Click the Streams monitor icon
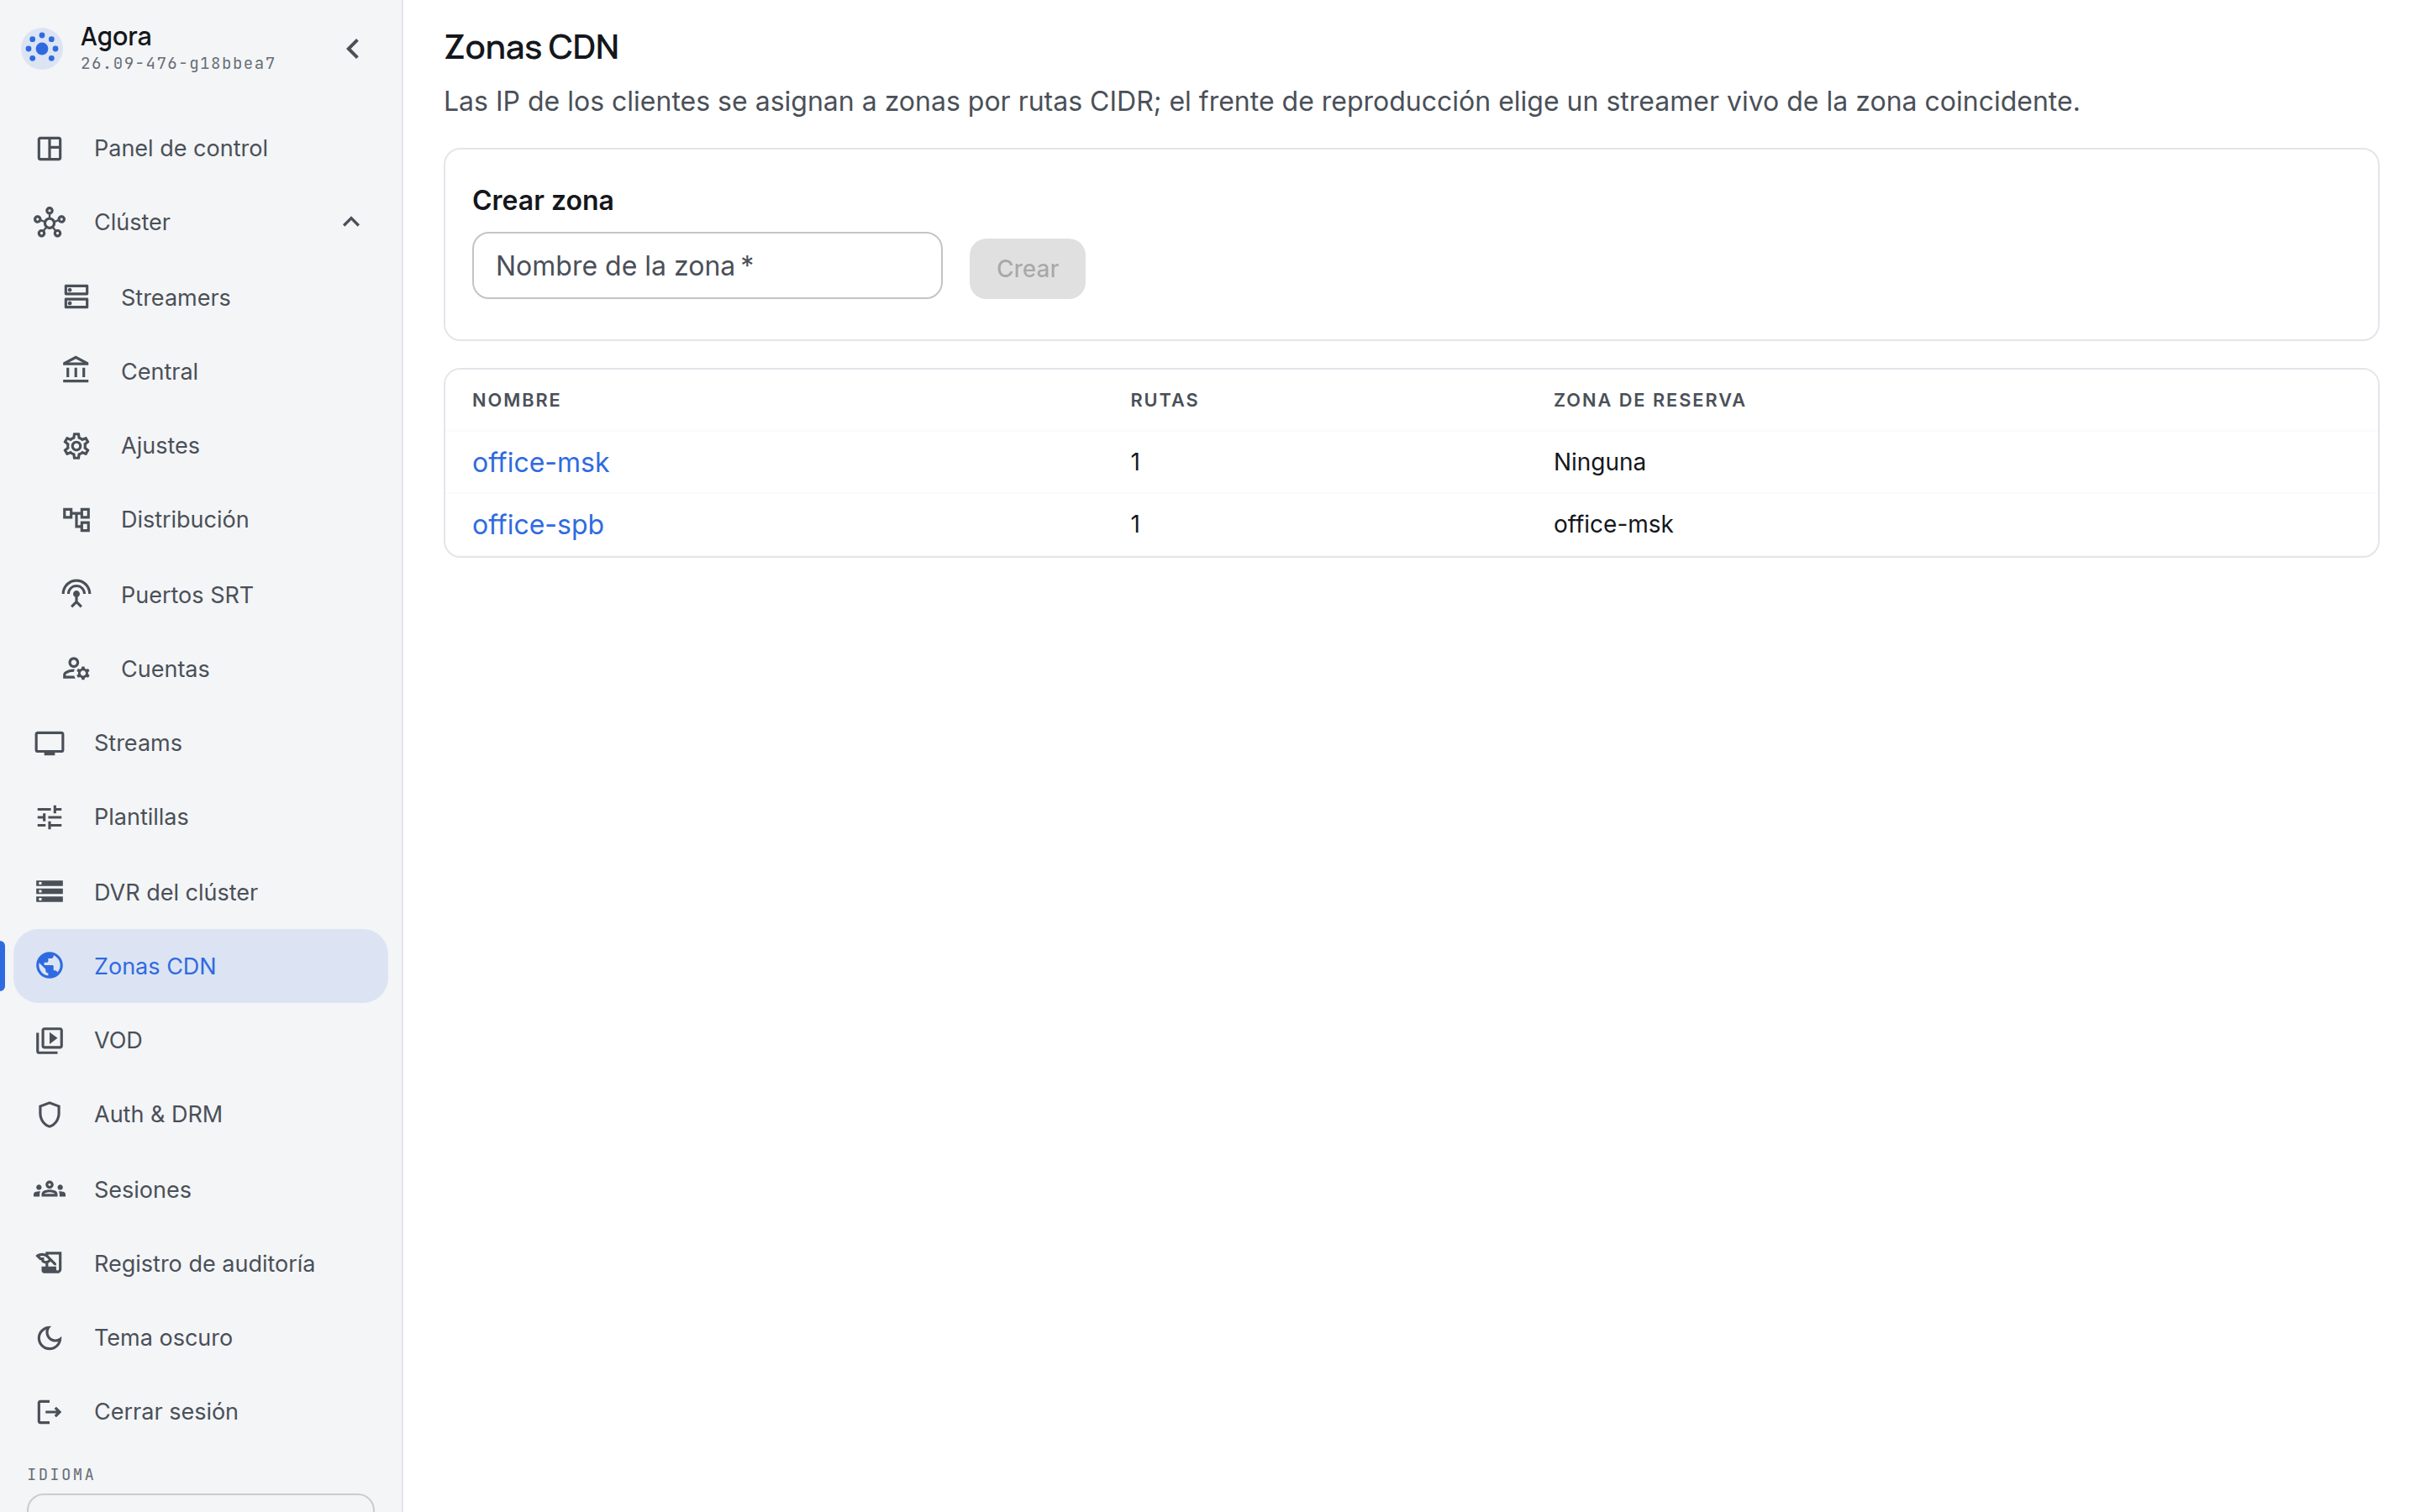This screenshot has height=1512, width=2420. [49, 743]
